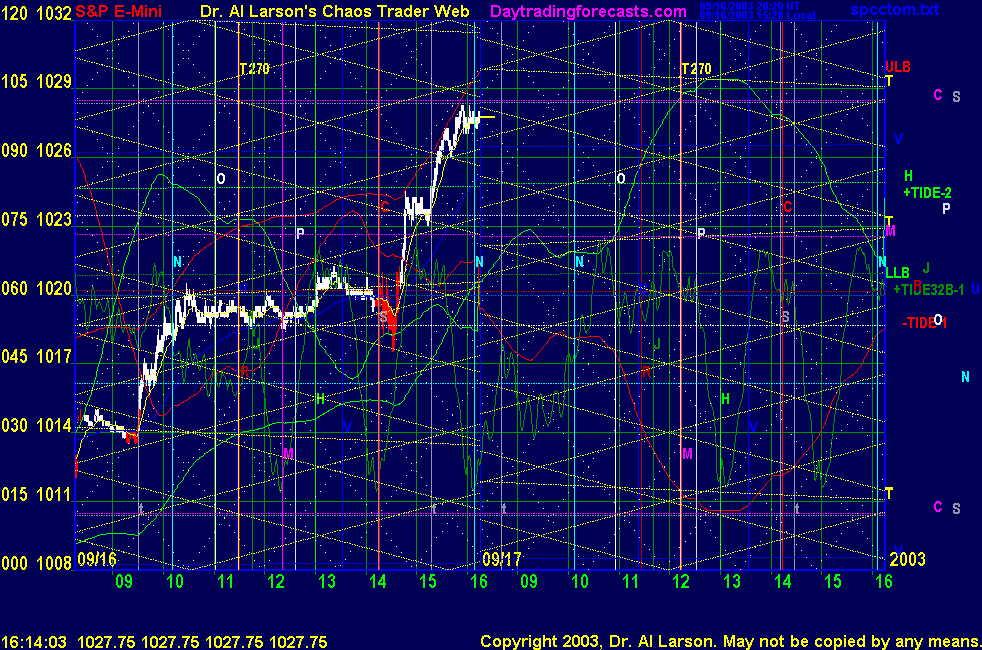The image size is (982, 650).
Task: Select the T270 marker on the 09/16 session
Action: (x=255, y=69)
